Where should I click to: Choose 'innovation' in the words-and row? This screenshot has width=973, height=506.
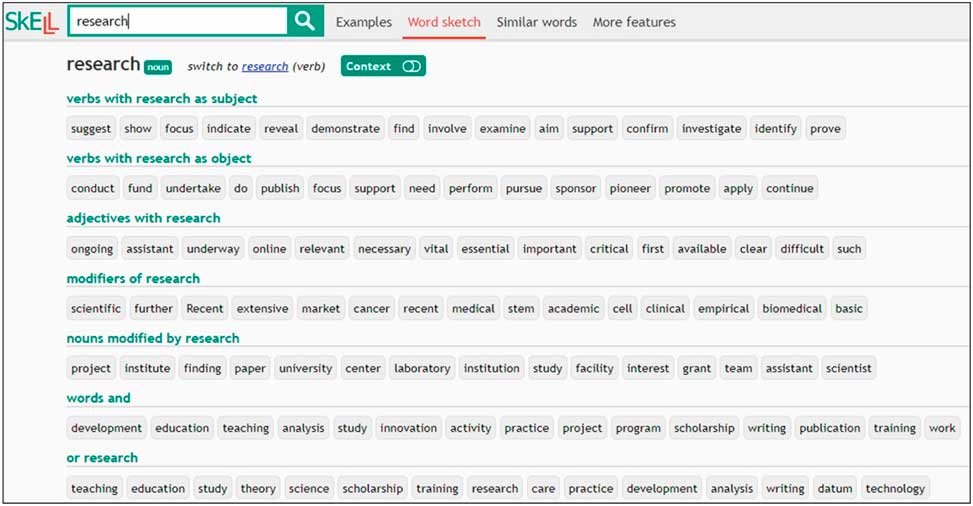point(408,428)
